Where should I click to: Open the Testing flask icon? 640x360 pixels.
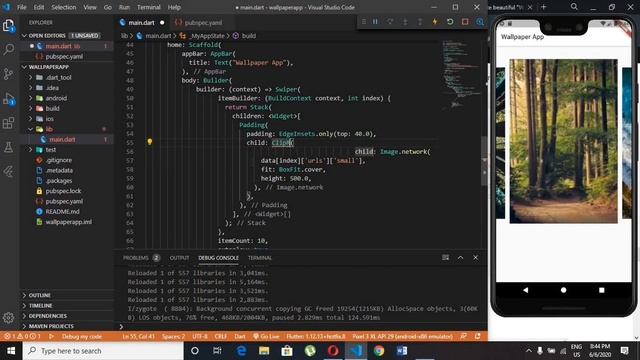tap(9, 147)
